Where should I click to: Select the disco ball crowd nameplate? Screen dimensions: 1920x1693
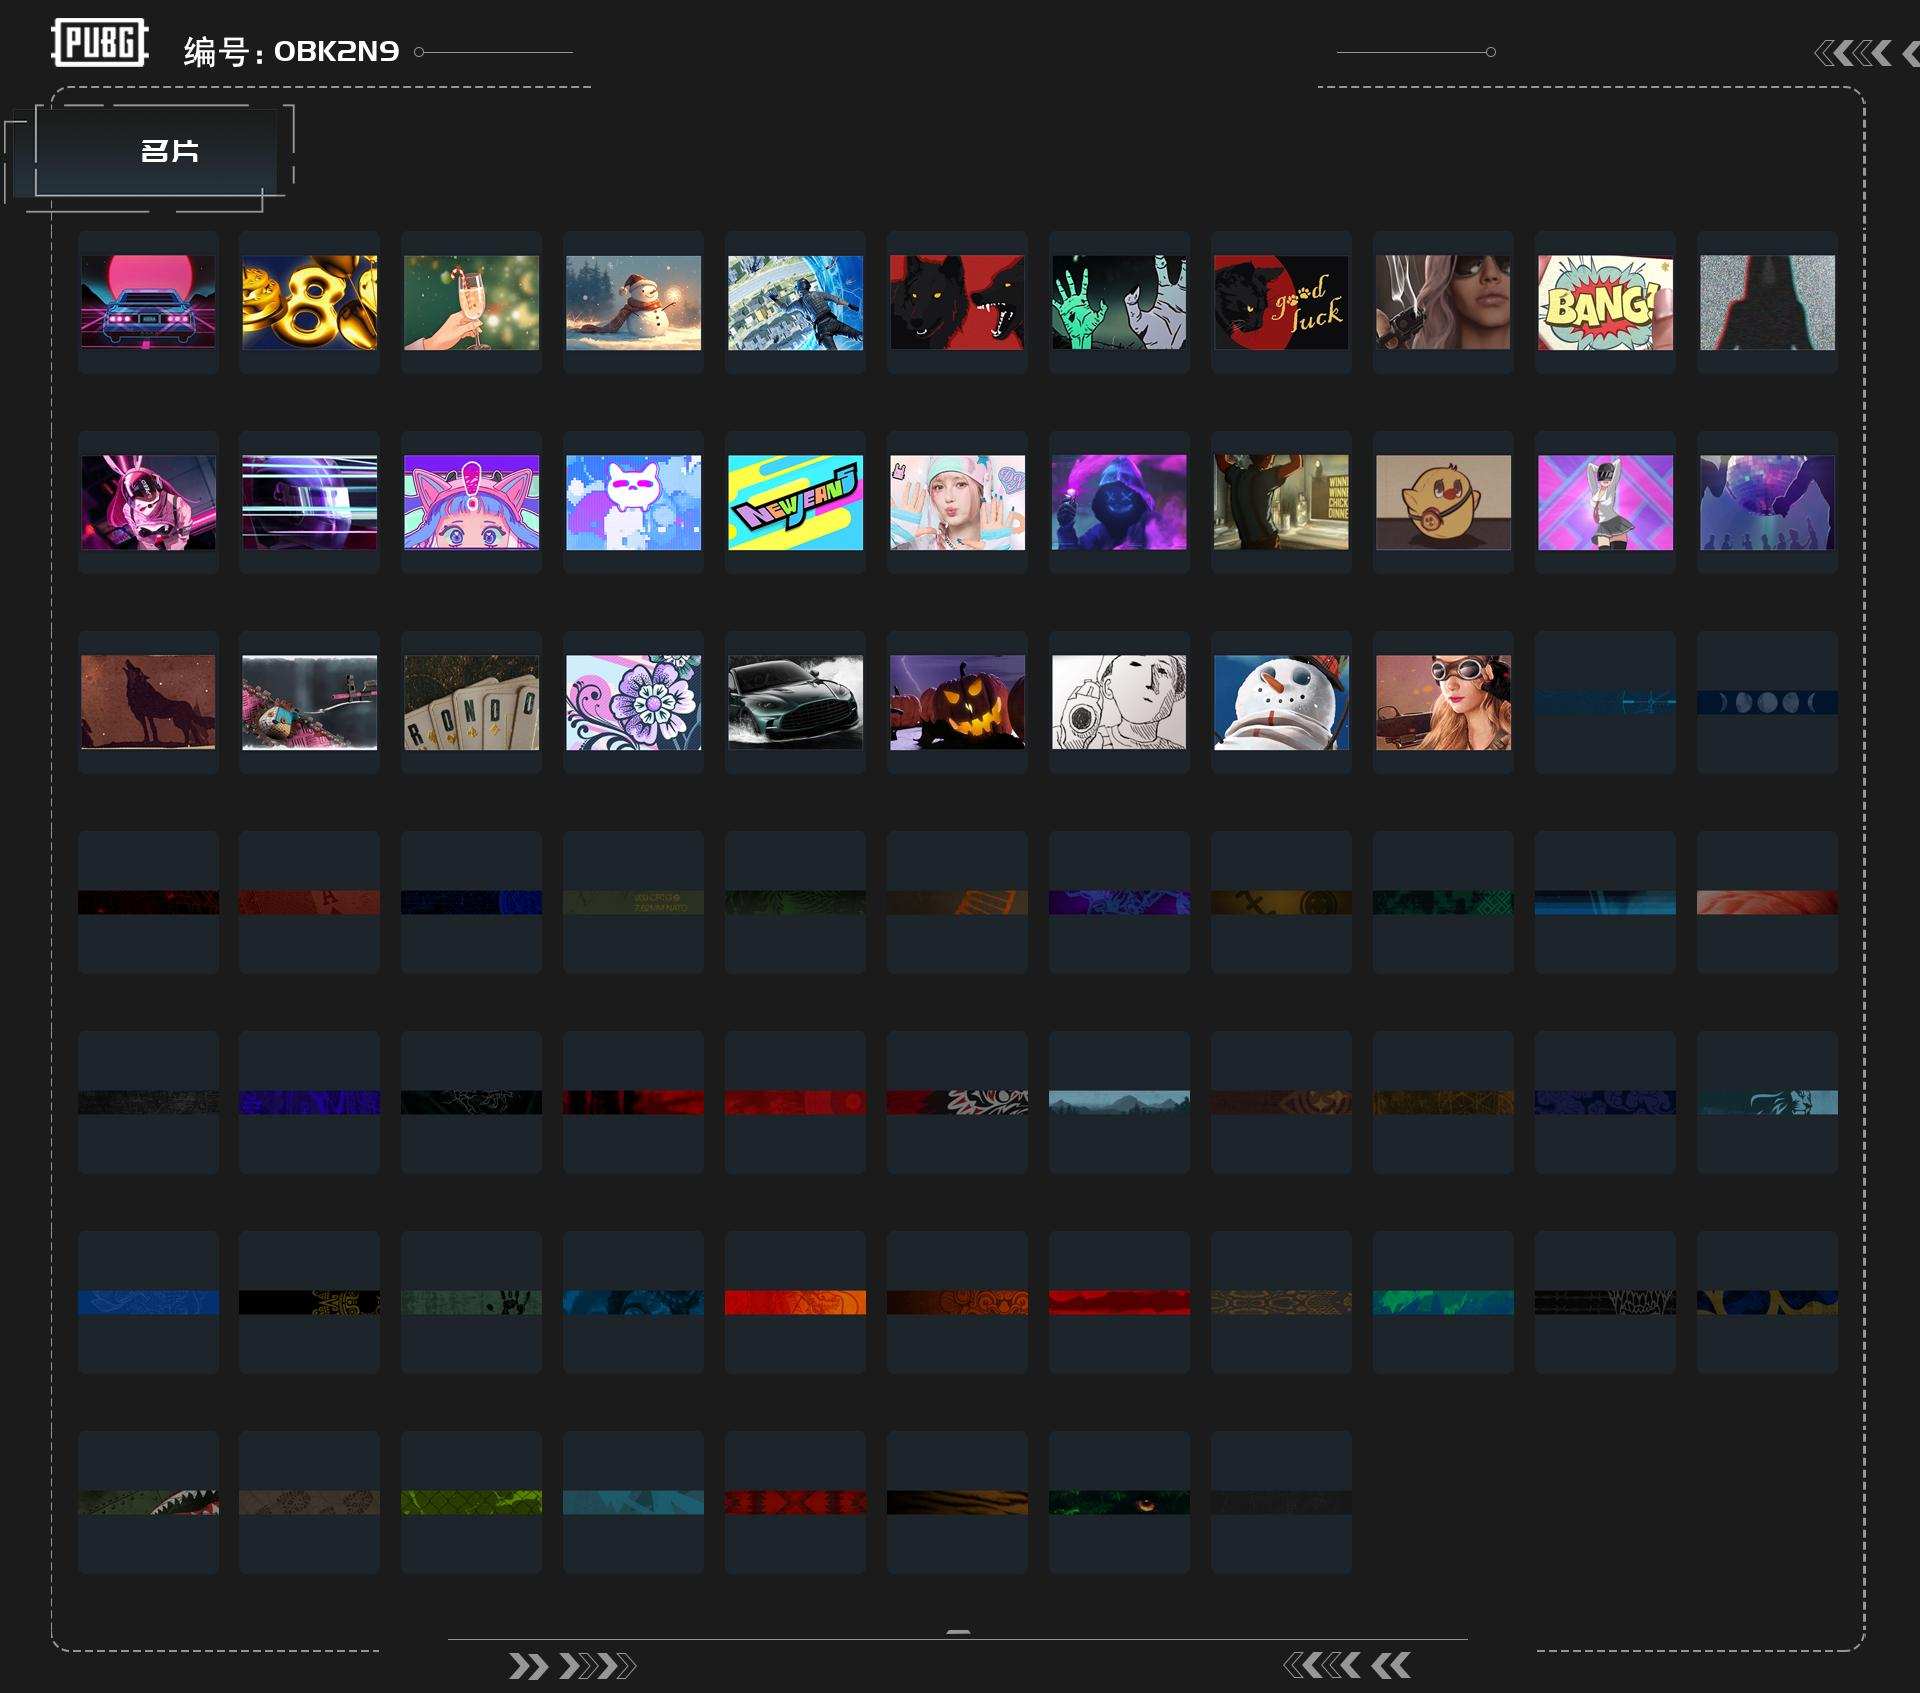coord(1768,502)
